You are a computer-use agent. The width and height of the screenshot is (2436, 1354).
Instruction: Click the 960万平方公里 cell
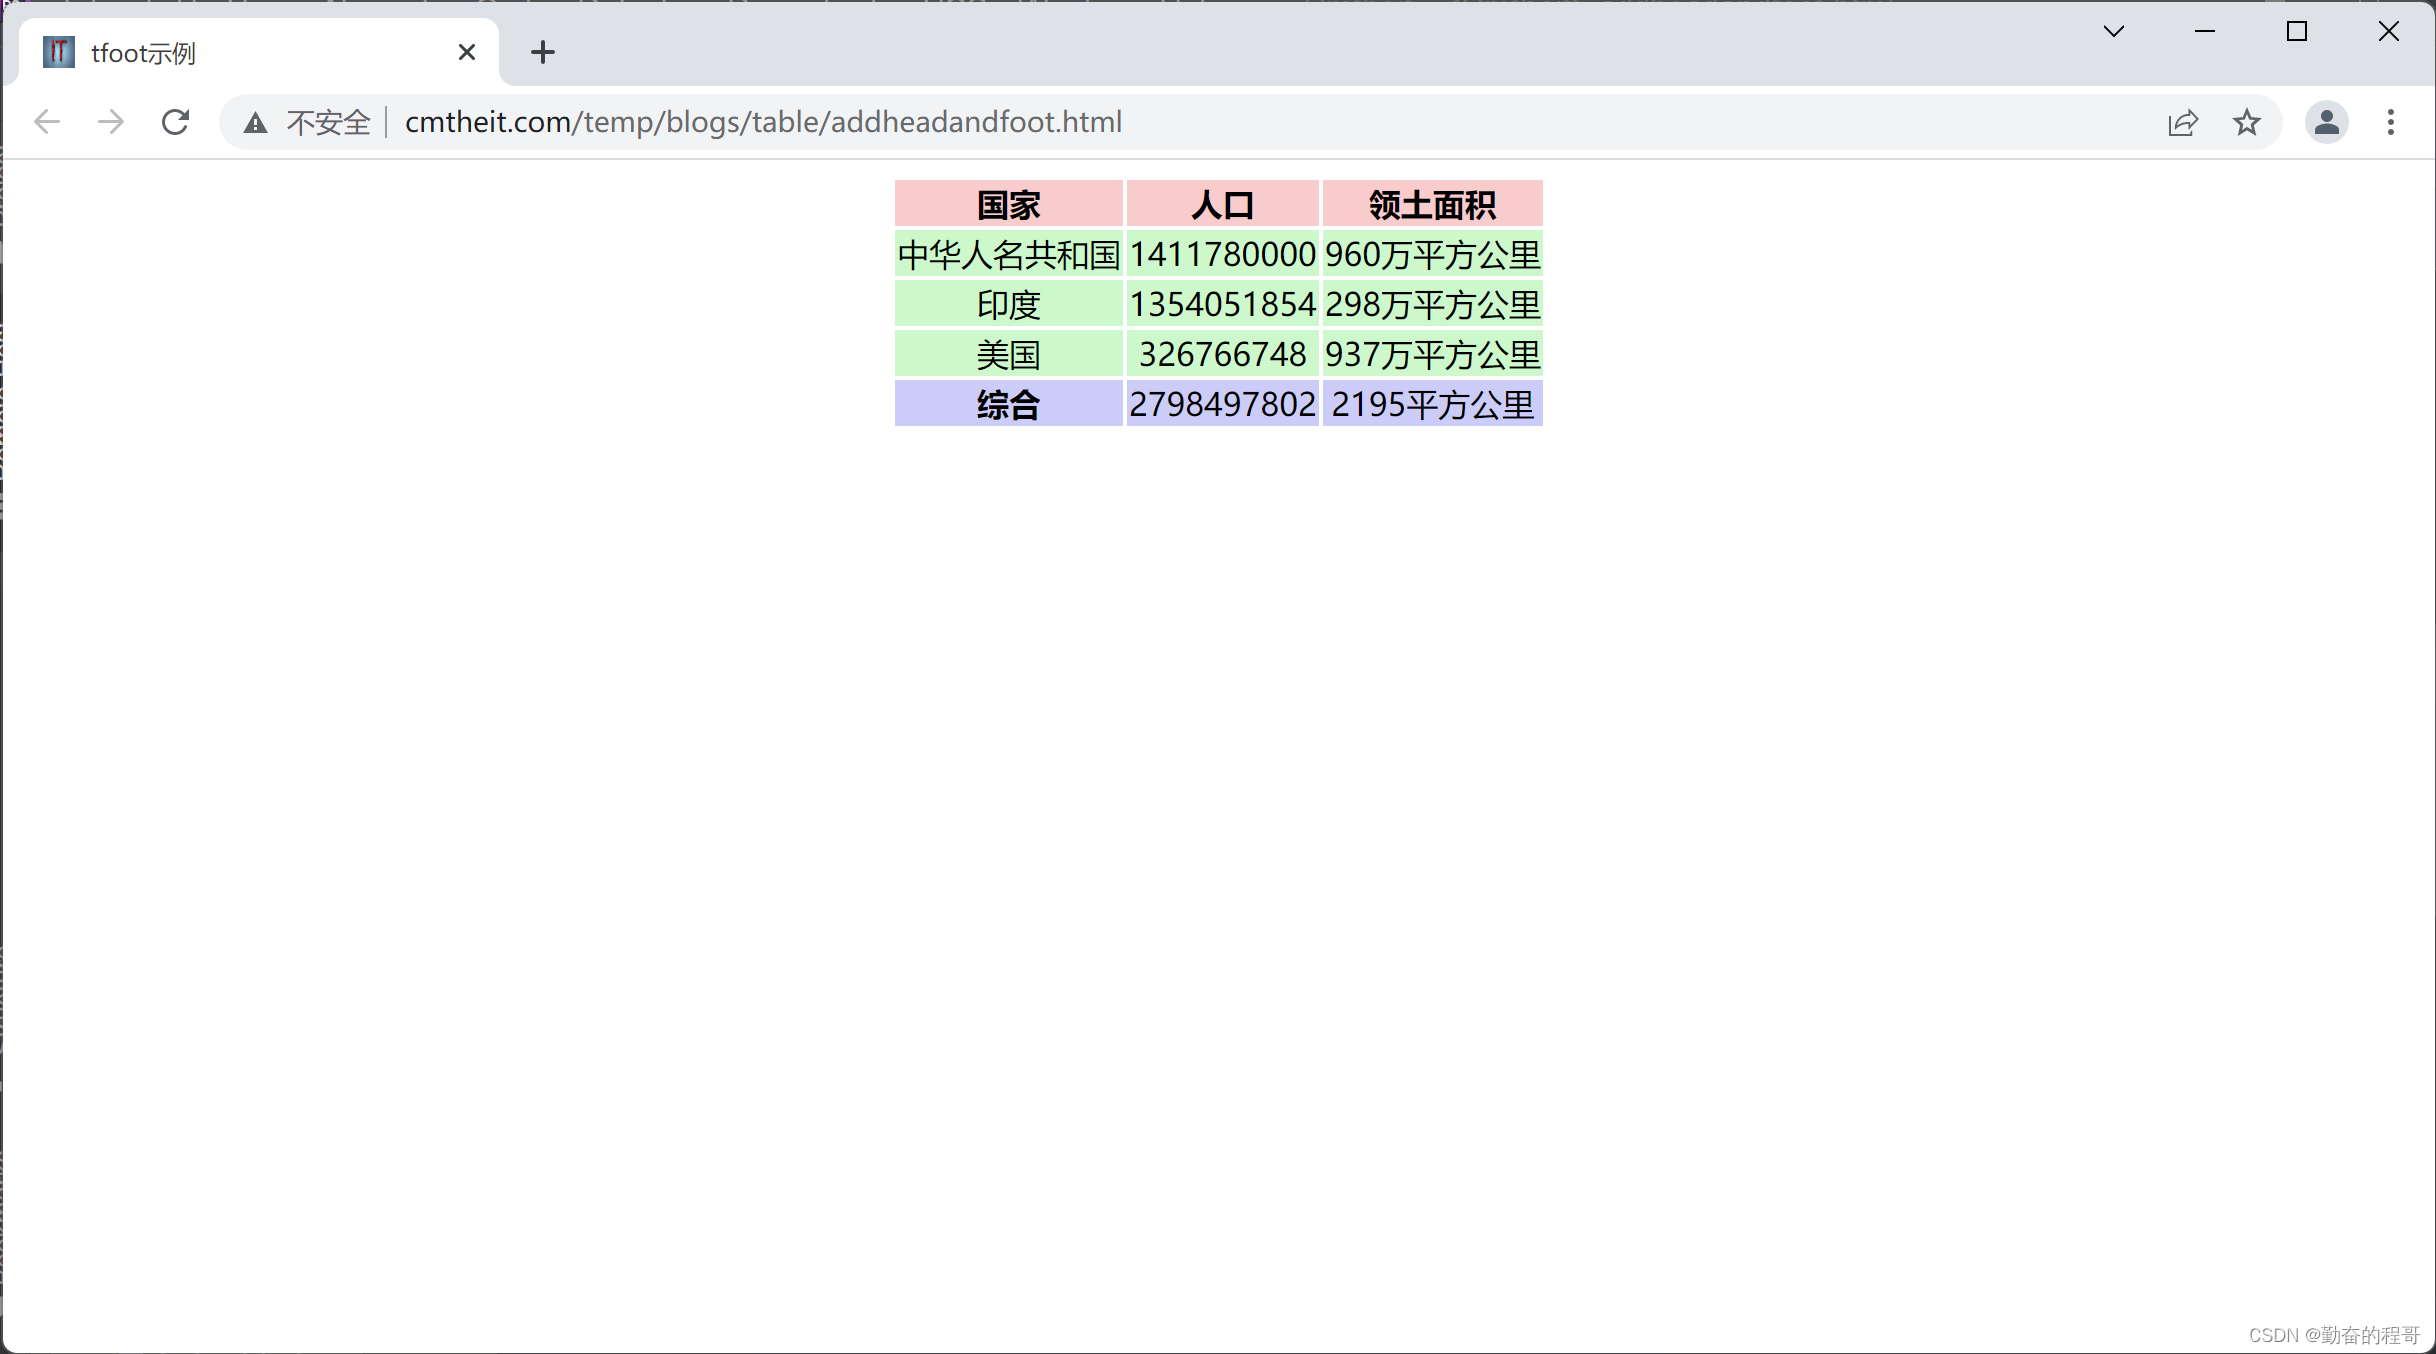tap(1433, 254)
